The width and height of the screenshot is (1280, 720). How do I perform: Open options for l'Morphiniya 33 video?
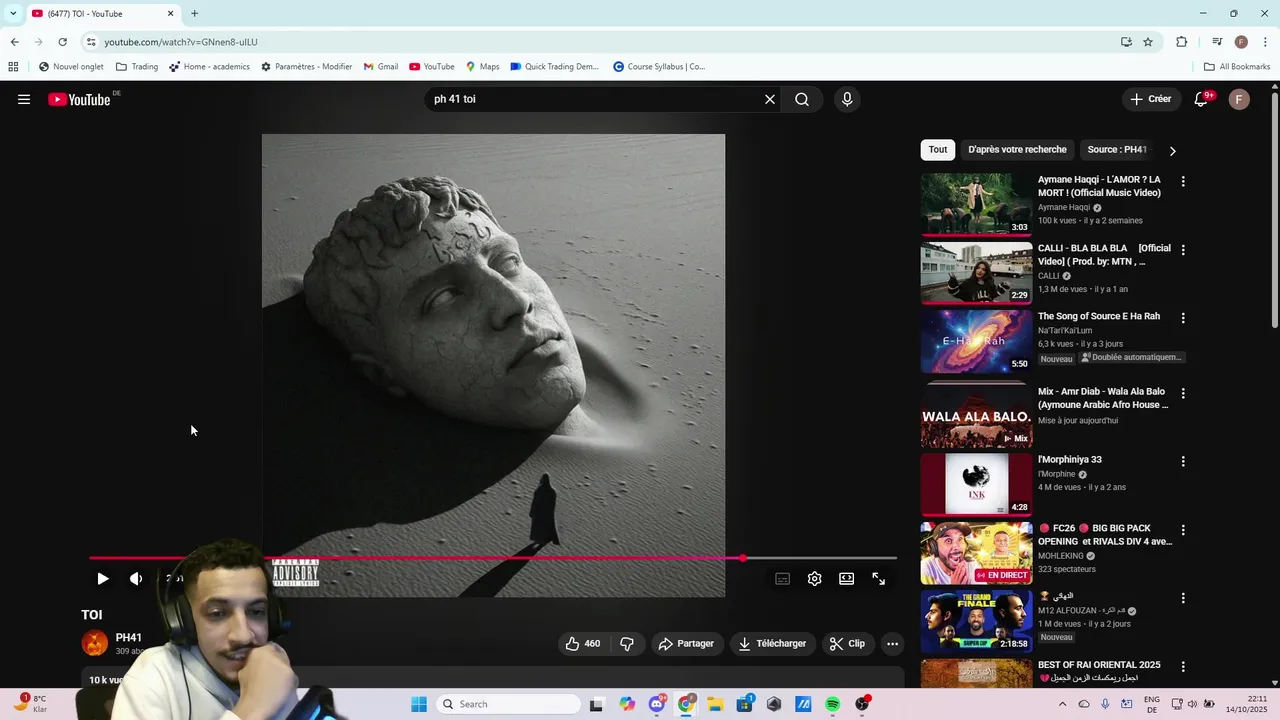(x=1183, y=461)
